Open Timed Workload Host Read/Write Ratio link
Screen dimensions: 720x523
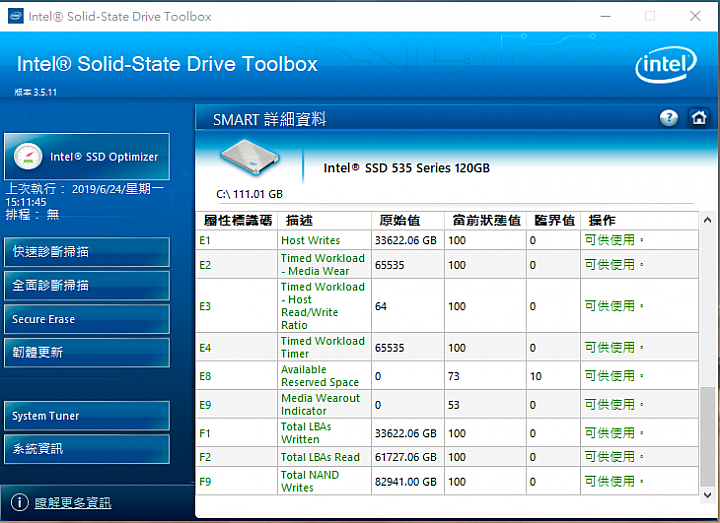pos(322,306)
